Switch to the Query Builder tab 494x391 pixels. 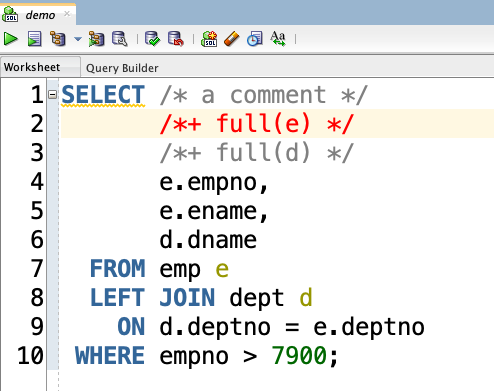(122, 68)
